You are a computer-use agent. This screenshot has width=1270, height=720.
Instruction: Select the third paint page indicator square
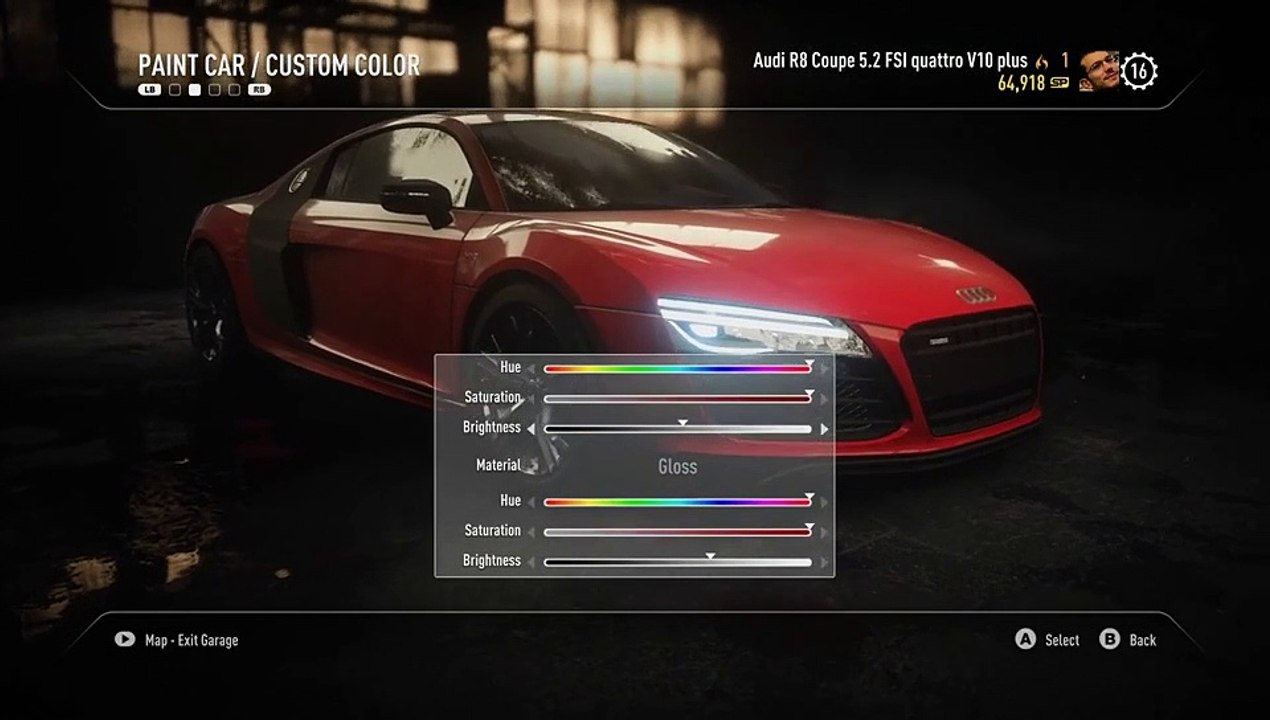(x=215, y=90)
